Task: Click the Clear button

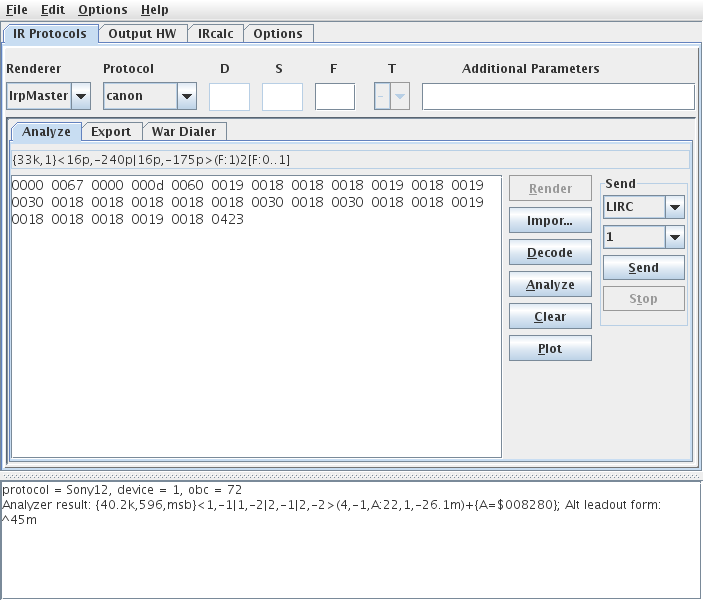Action: point(550,317)
